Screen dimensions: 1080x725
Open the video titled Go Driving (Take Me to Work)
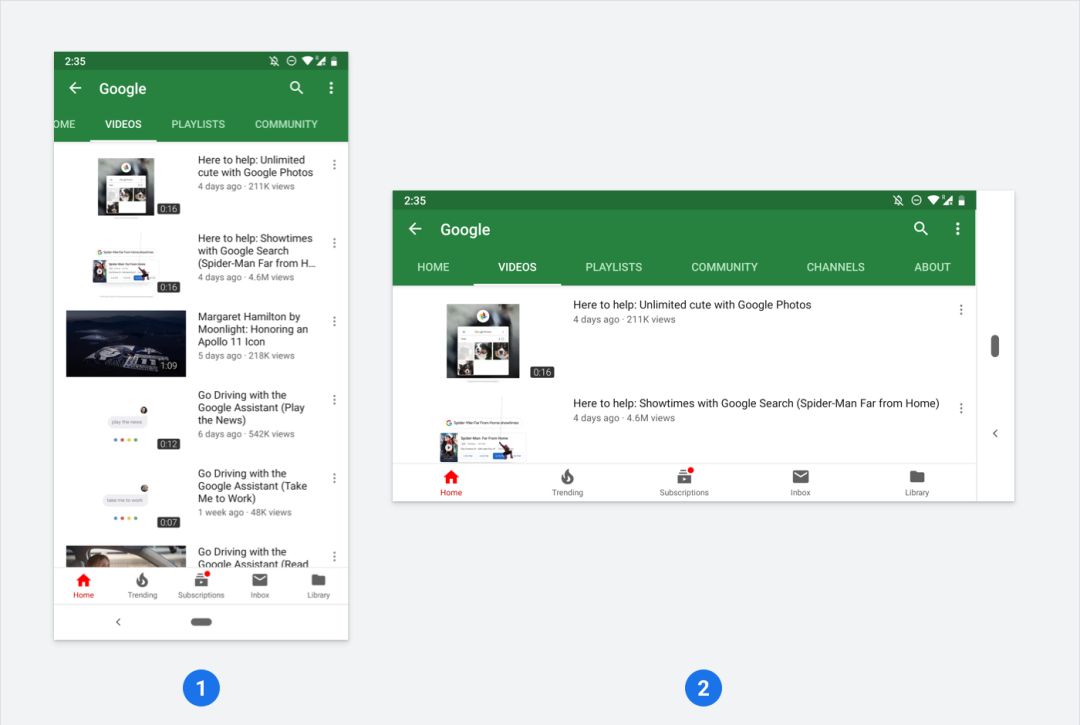pos(252,486)
